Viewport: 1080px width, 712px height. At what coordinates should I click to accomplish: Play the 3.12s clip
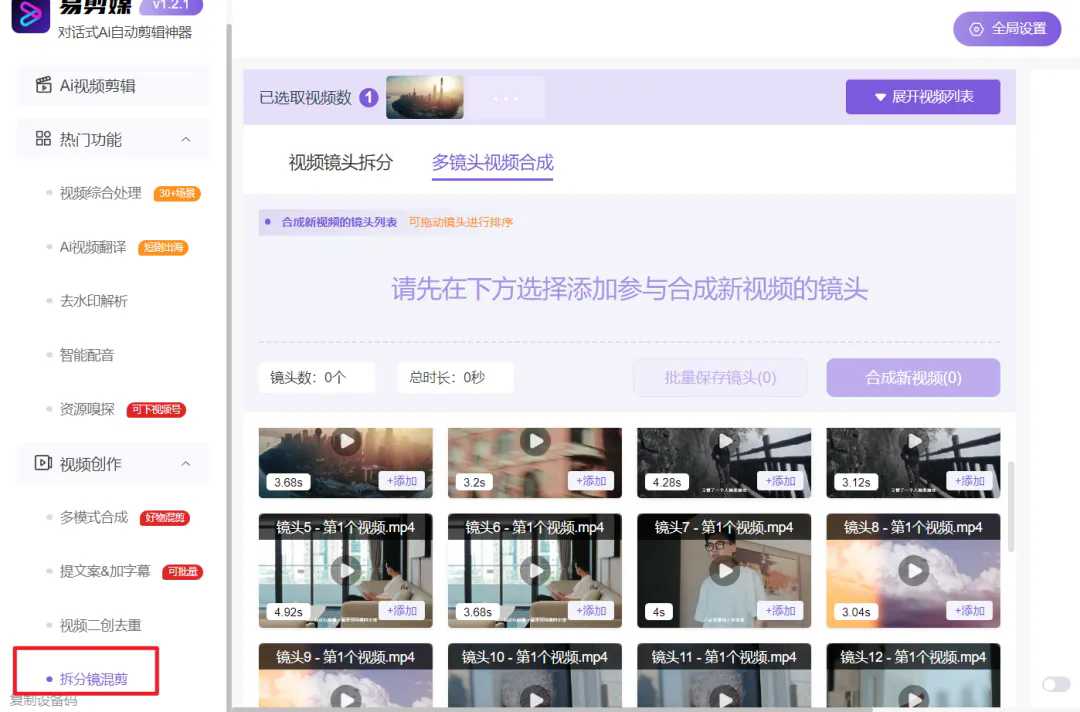coord(915,441)
